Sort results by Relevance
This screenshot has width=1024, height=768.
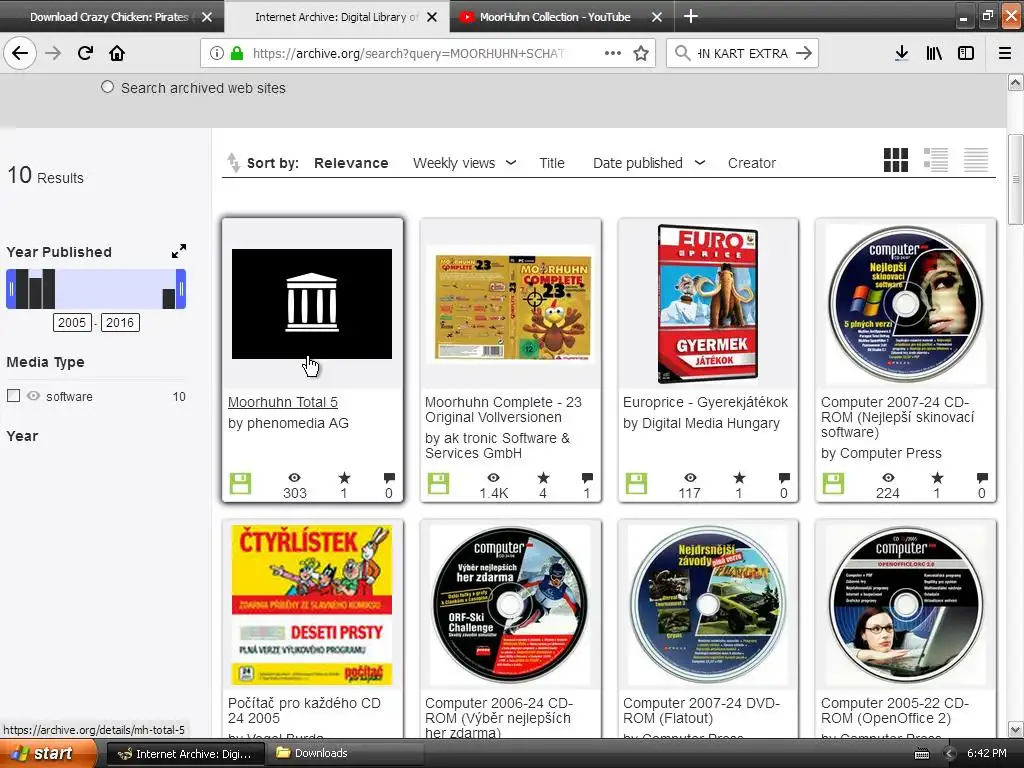coord(351,163)
